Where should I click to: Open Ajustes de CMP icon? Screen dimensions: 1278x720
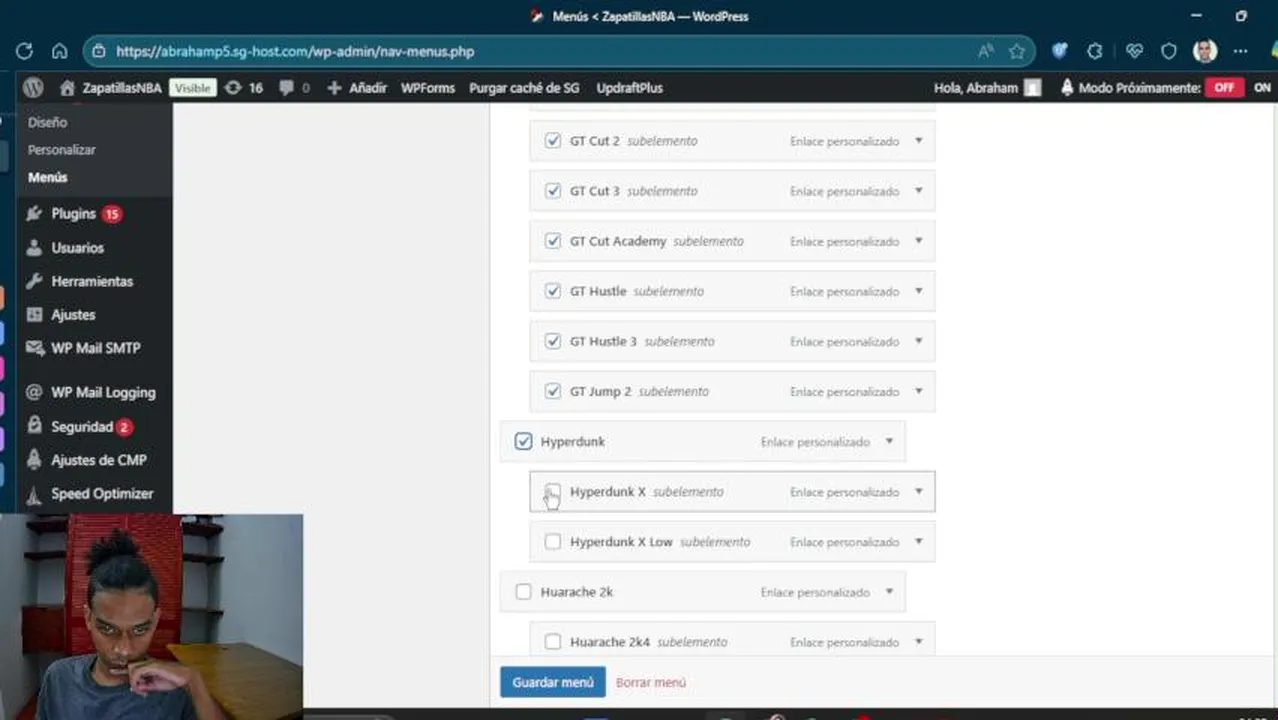click(x=35, y=460)
